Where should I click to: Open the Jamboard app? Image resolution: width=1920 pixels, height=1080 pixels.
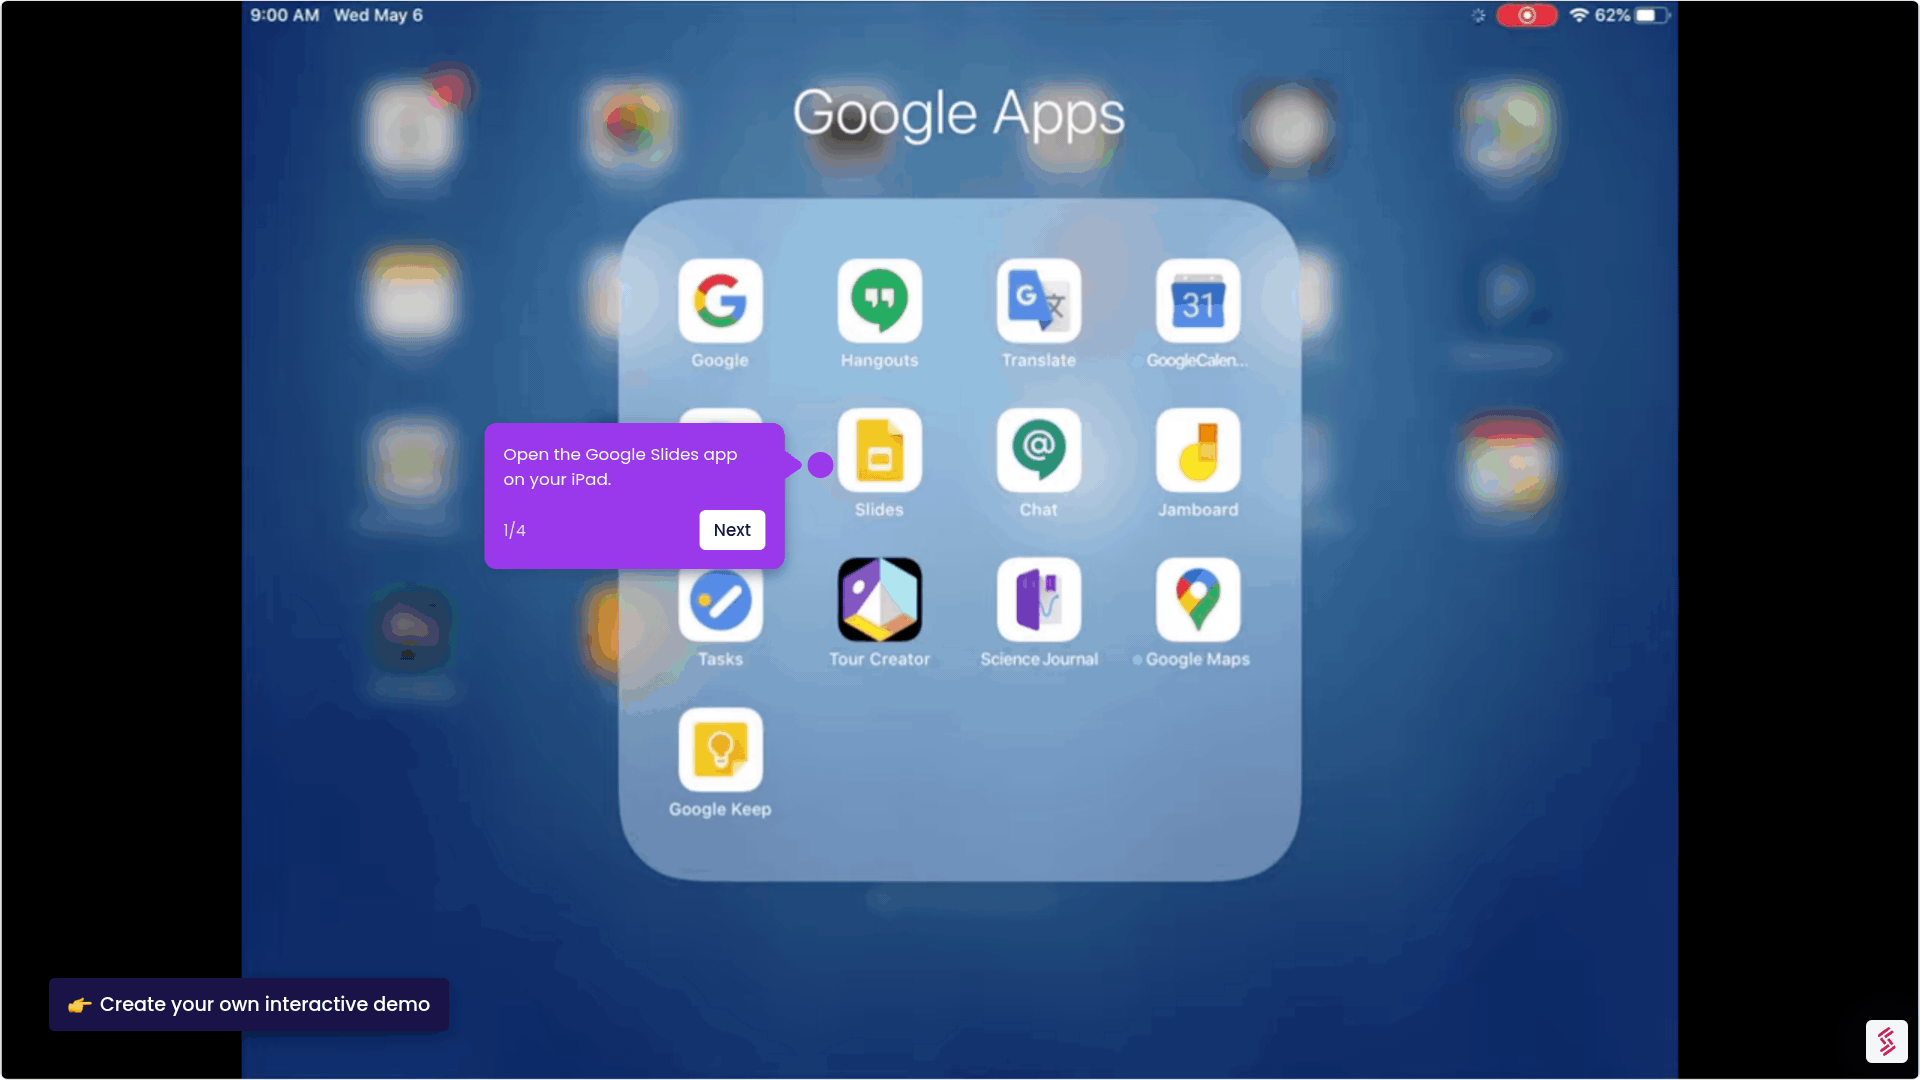[1198, 450]
